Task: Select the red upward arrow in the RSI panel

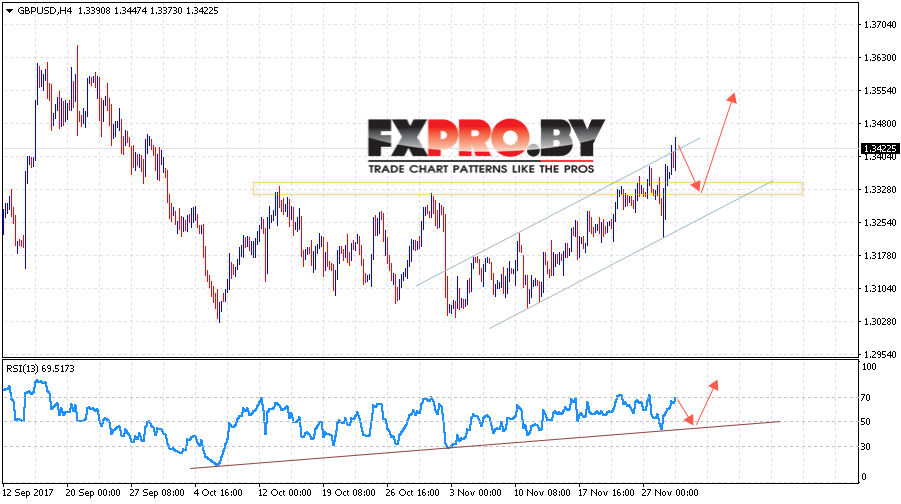Action: (x=707, y=402)
